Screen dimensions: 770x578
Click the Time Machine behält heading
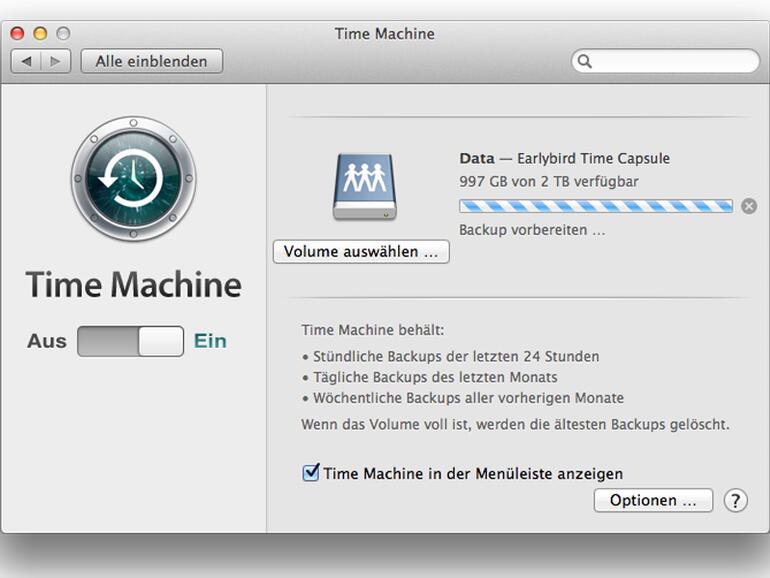[x=373, y=330]
